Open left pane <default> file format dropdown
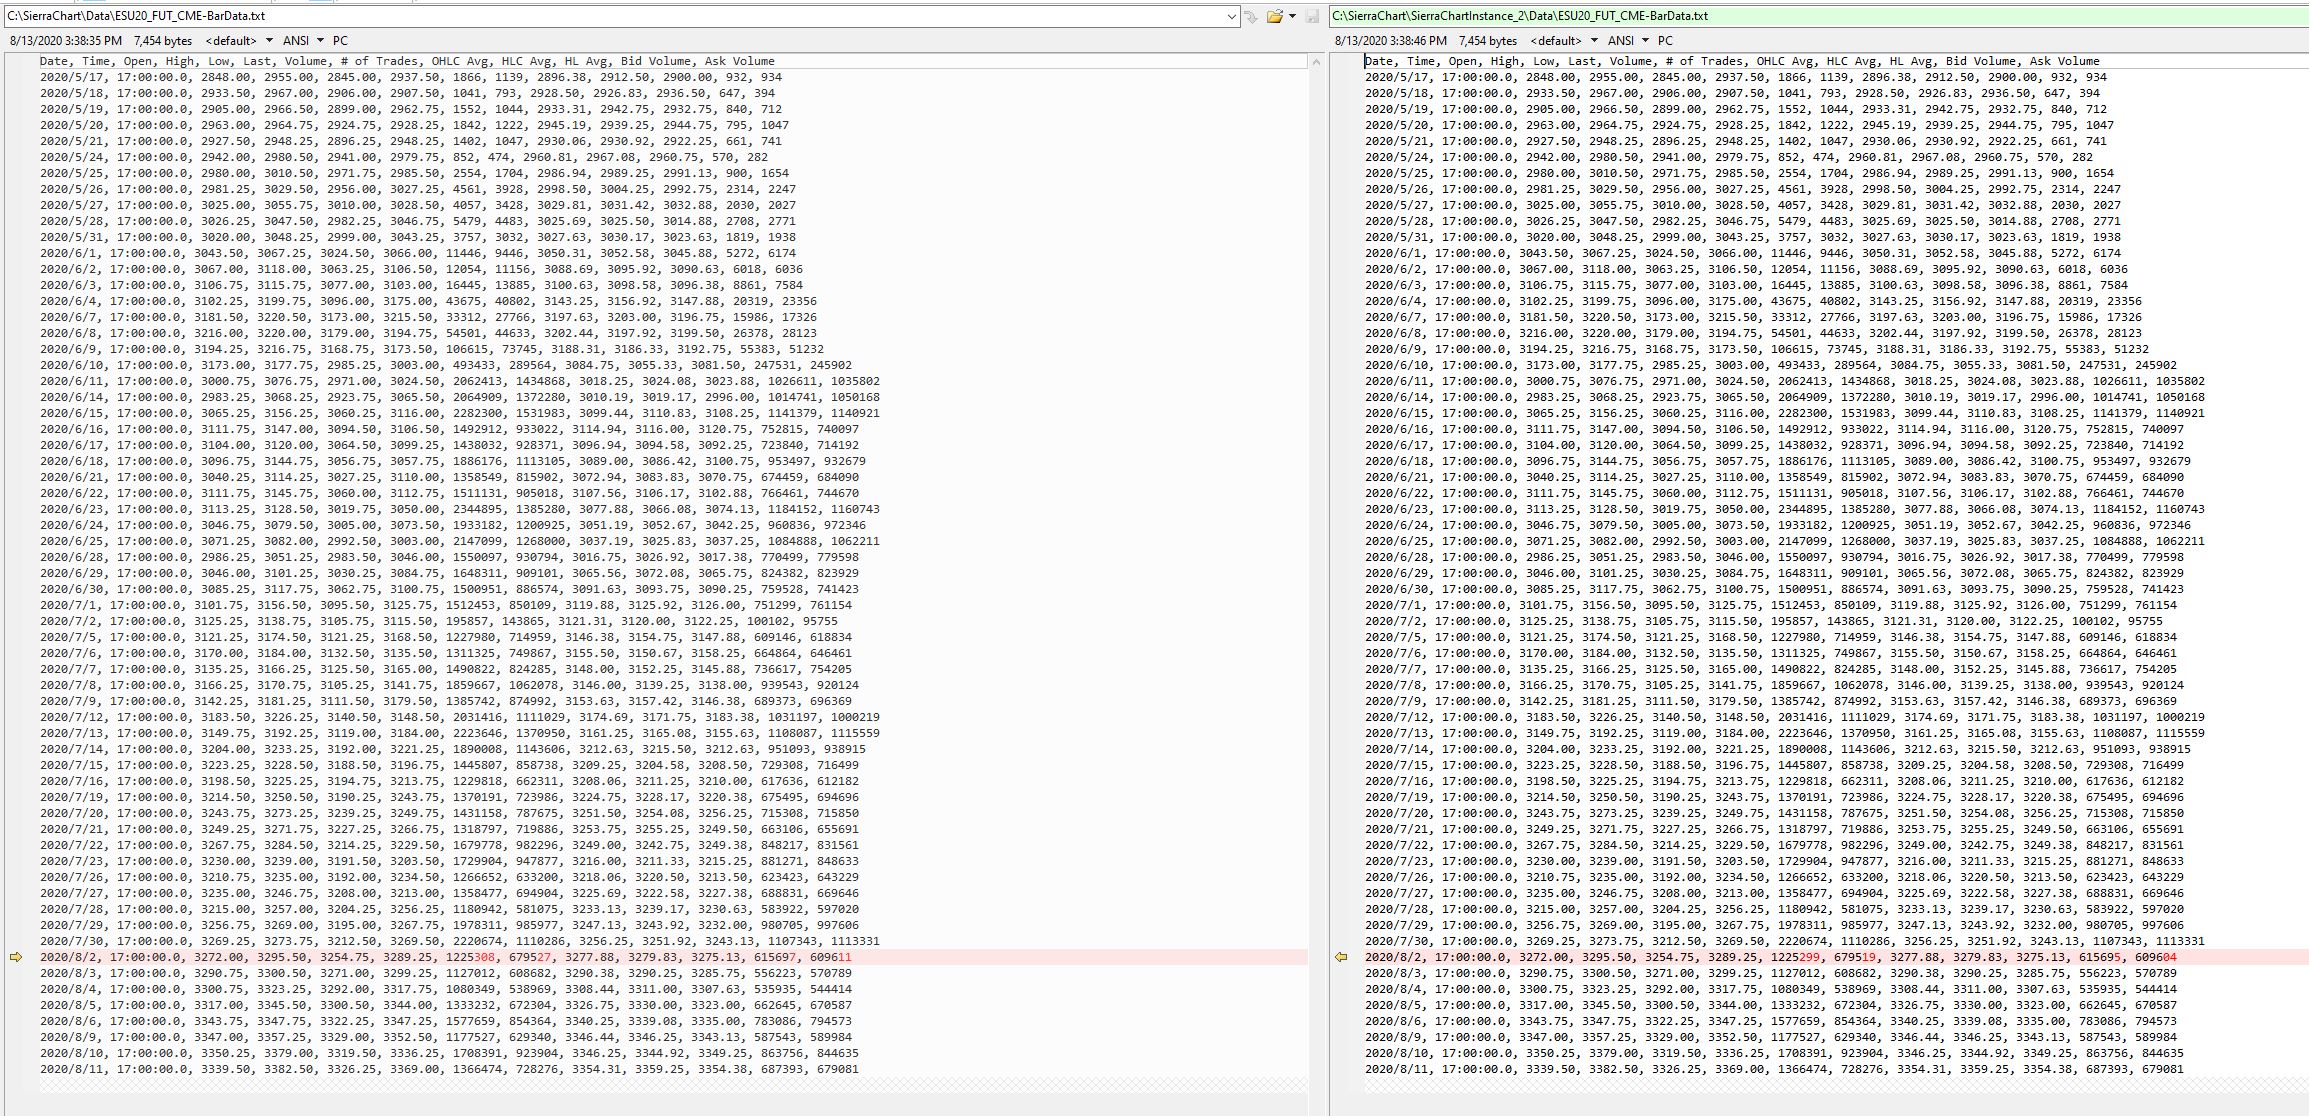This screenshot has width=2309, height=1116. click(269, 41)
